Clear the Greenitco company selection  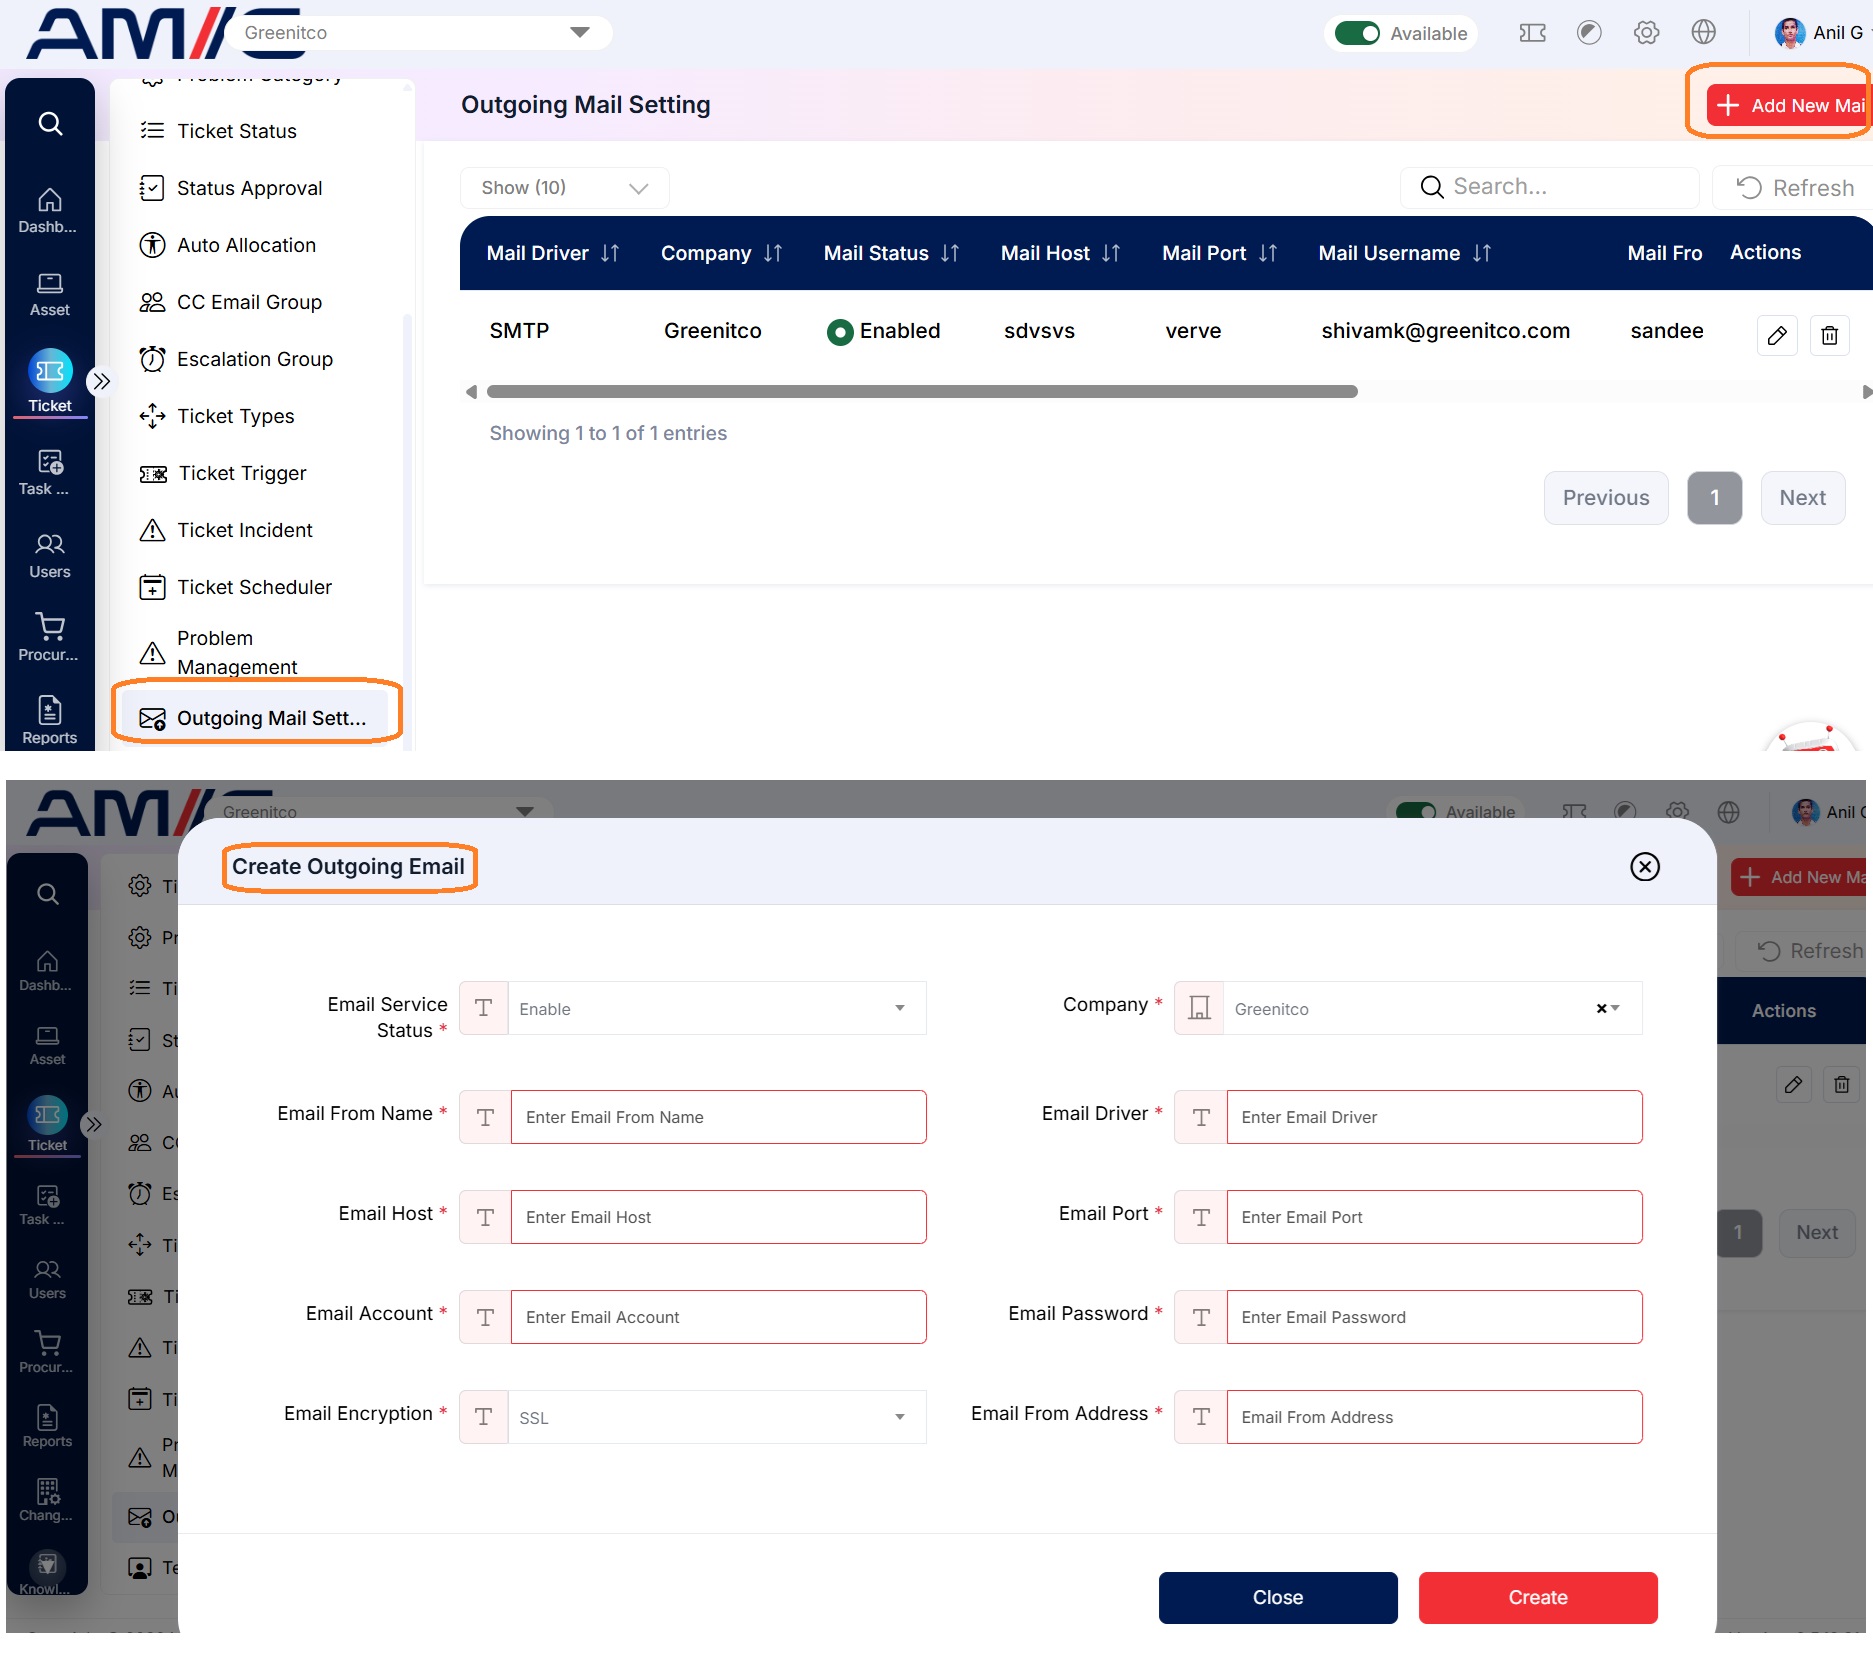click(x=1600, y=1009)
